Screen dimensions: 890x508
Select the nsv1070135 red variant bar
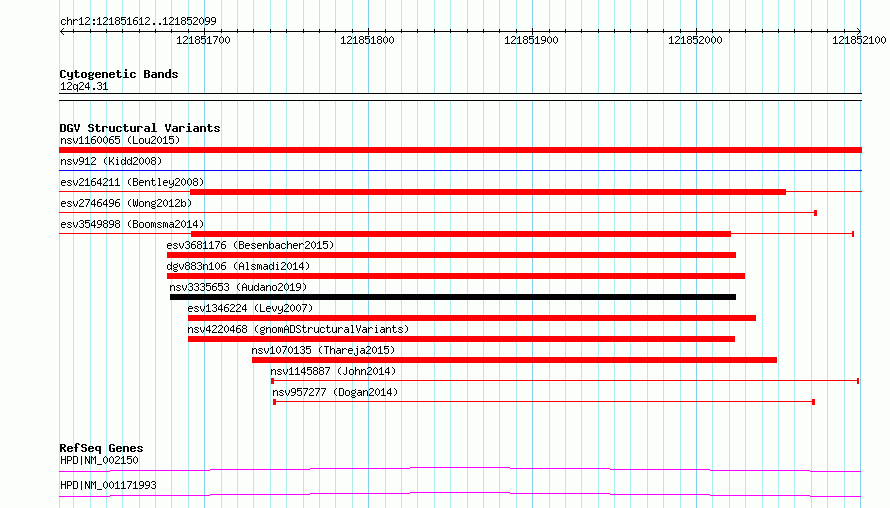pyautogui.click(x=514, y=360)
